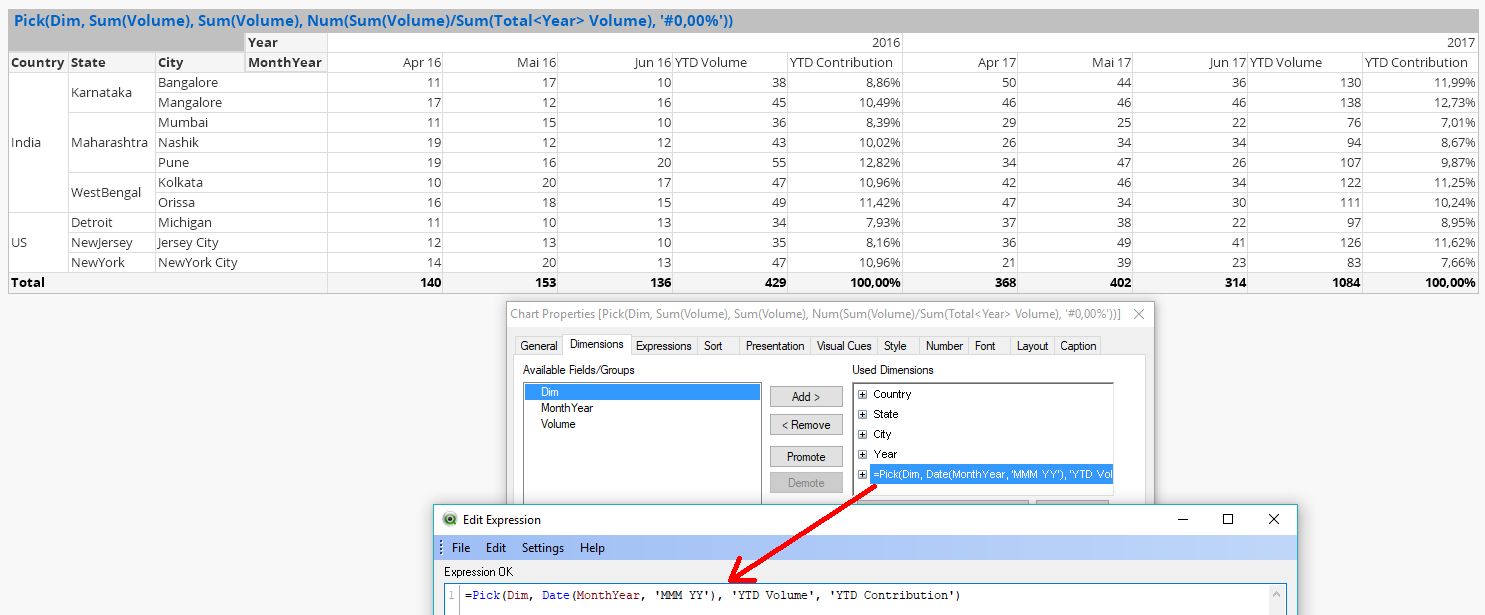The image size is (1485, 615).
Task: Close the Edit Expression window
Action: pos(1274,519)
